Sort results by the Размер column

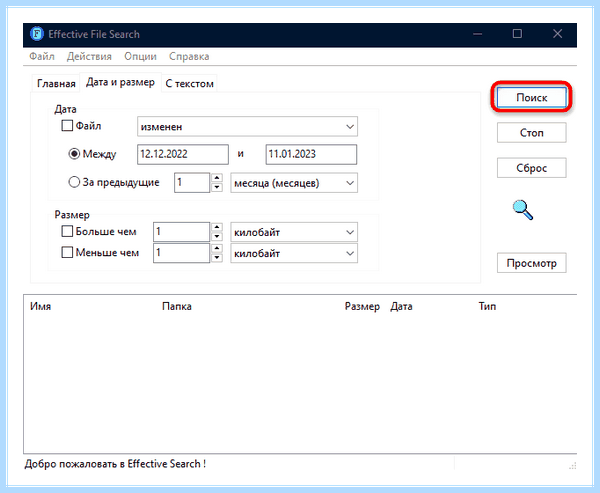362,307
